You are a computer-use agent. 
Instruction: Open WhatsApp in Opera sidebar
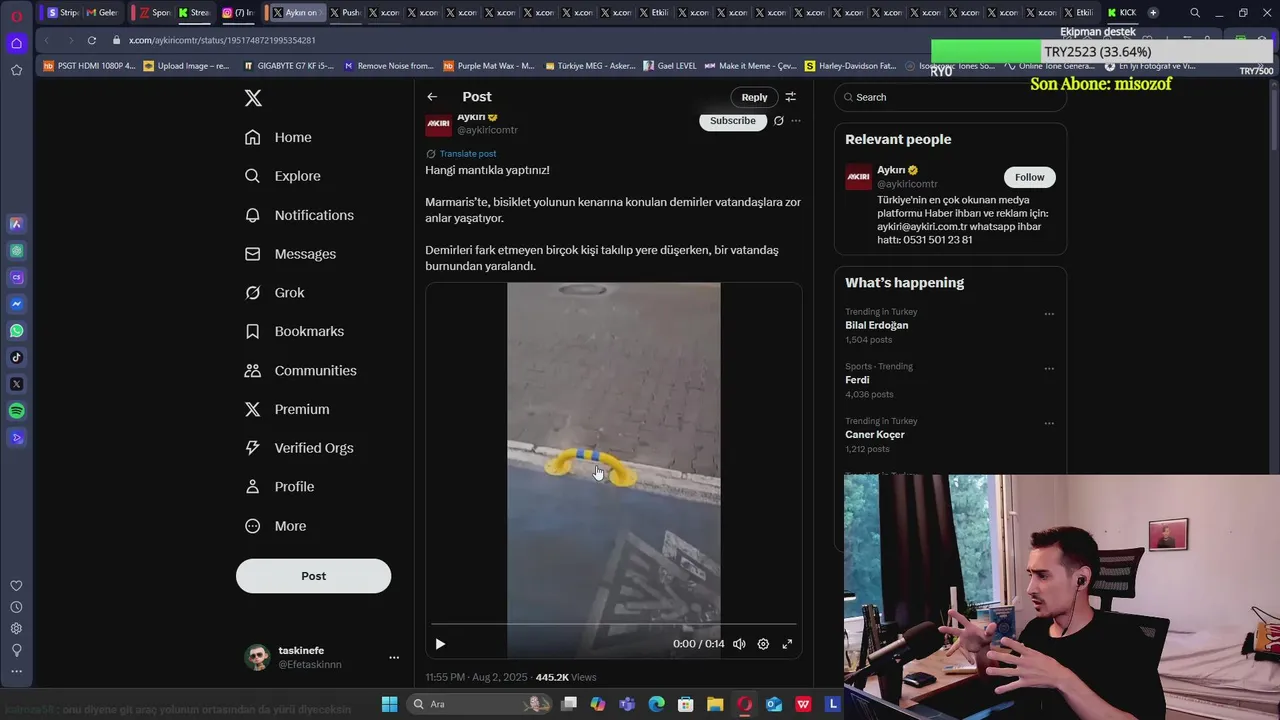click(x=16, y=331)
